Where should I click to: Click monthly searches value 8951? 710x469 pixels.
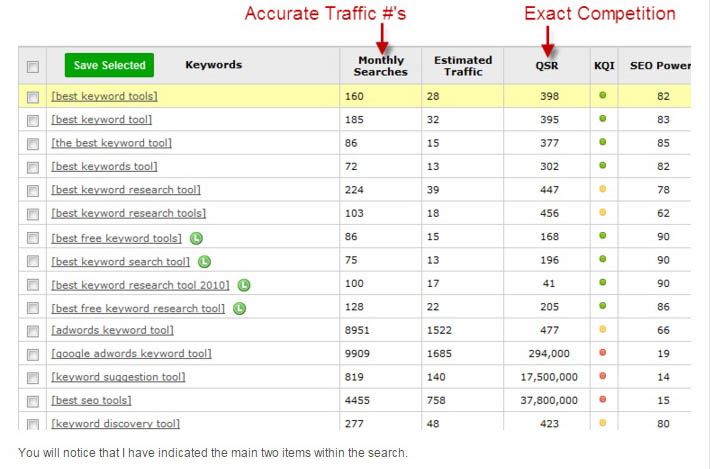pyautogui.click(x=357, y=330)
